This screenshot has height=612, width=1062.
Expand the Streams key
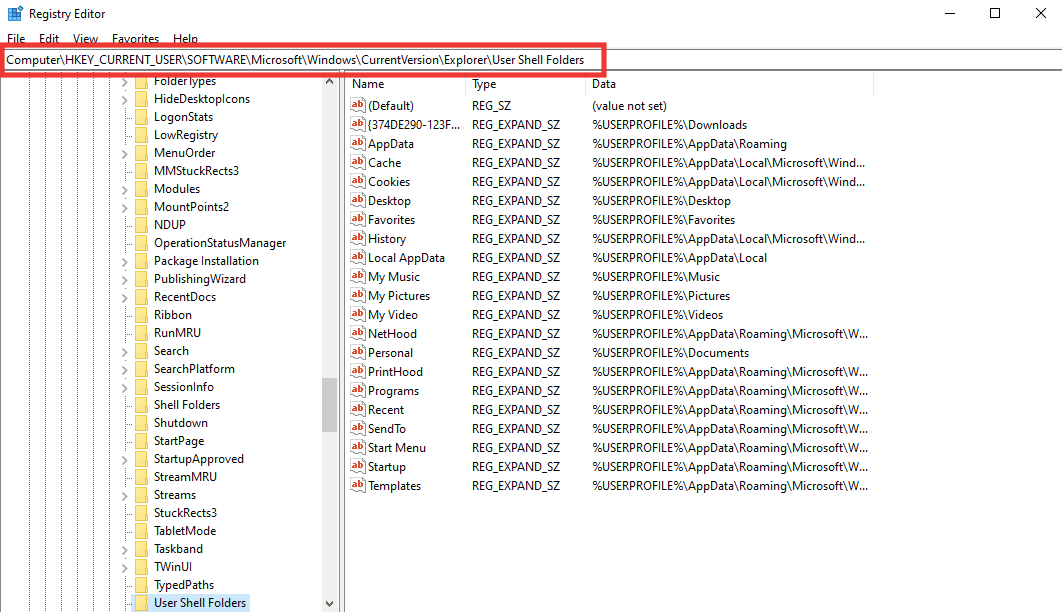125,496
